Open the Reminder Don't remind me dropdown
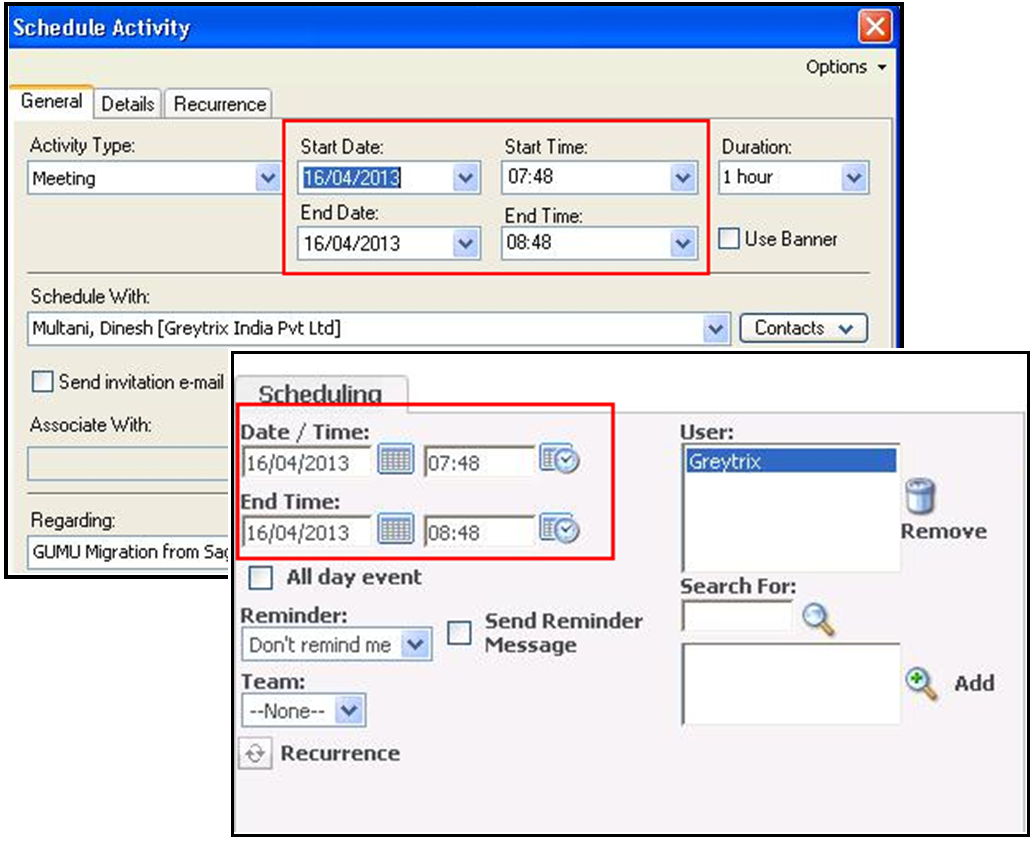This screenshot has width=1035, height=842. pos(416,644)
